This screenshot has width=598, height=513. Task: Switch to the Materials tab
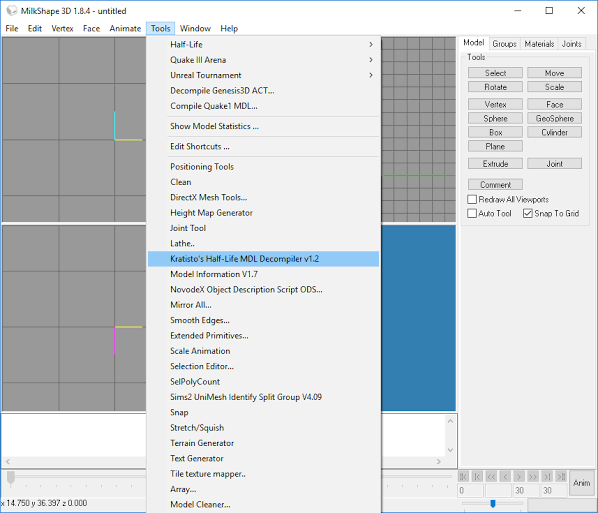point(539,44)
